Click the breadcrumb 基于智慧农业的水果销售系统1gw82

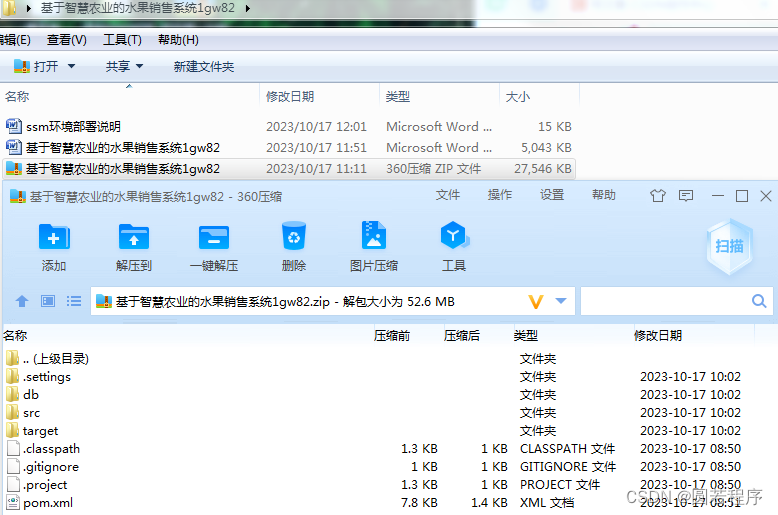point(137,8)
